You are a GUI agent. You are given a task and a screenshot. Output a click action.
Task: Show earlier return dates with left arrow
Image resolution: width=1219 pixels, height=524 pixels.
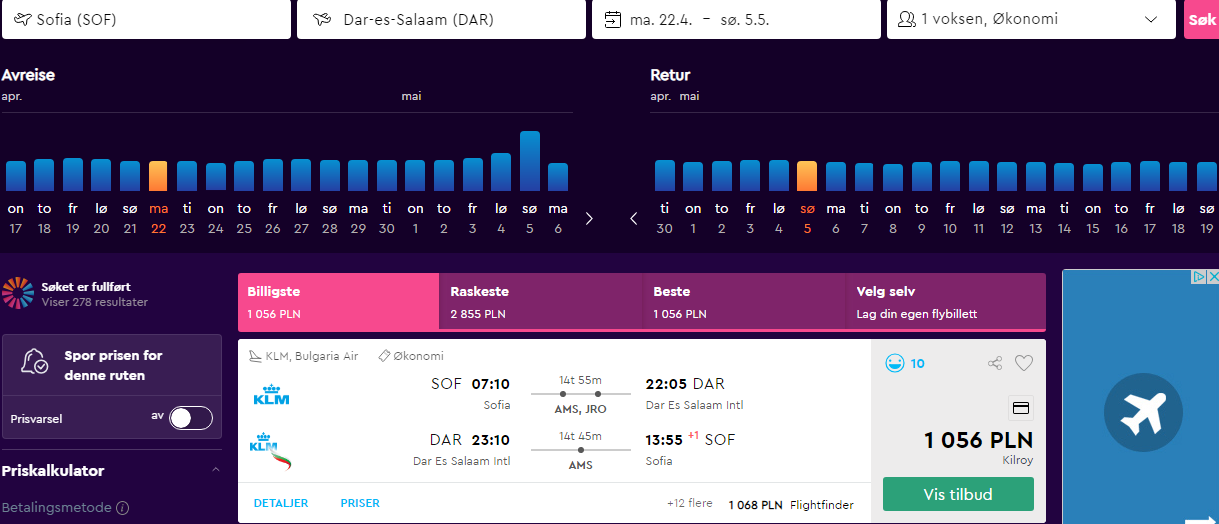634,218
